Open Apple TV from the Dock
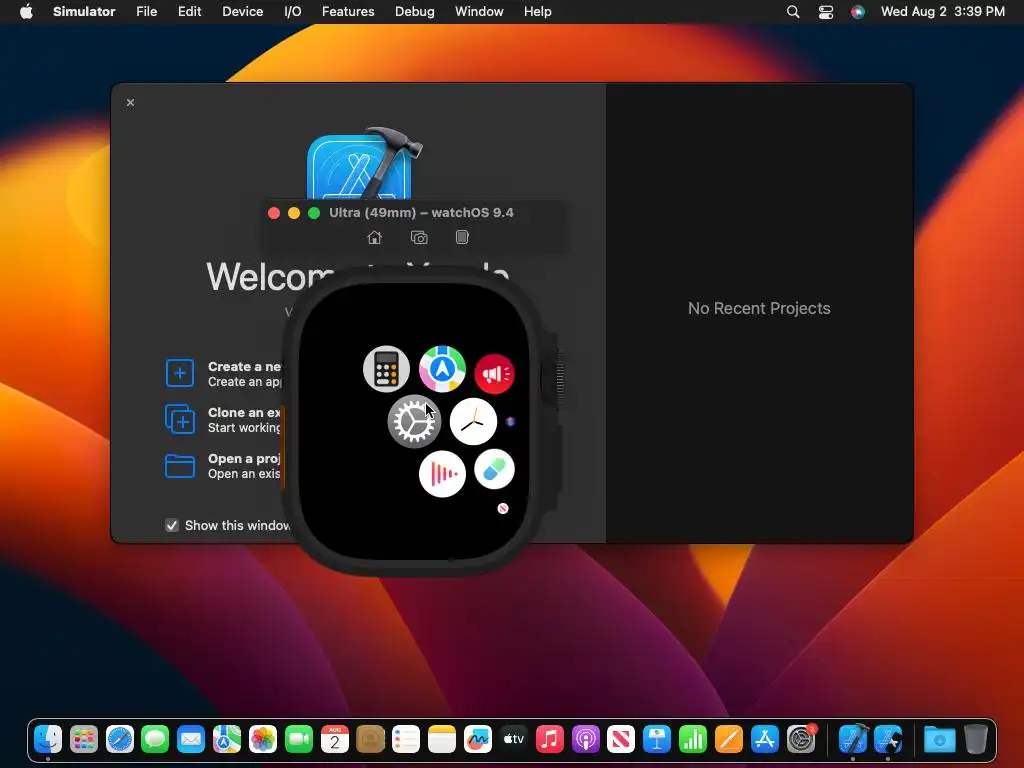The image size is (1024, 768). coord(513,739)
